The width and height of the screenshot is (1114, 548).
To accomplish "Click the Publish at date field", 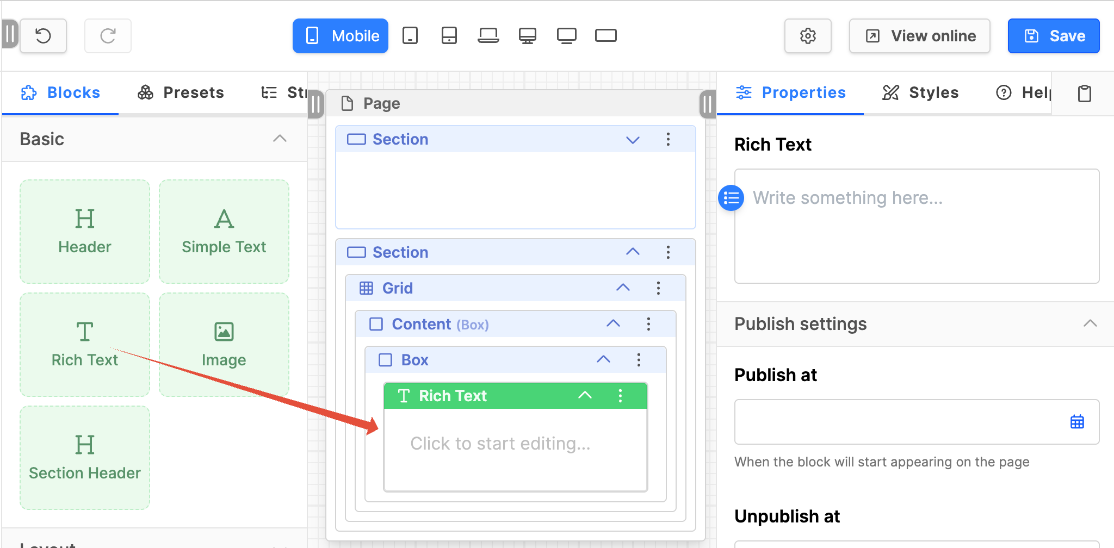I will point(916,422).
